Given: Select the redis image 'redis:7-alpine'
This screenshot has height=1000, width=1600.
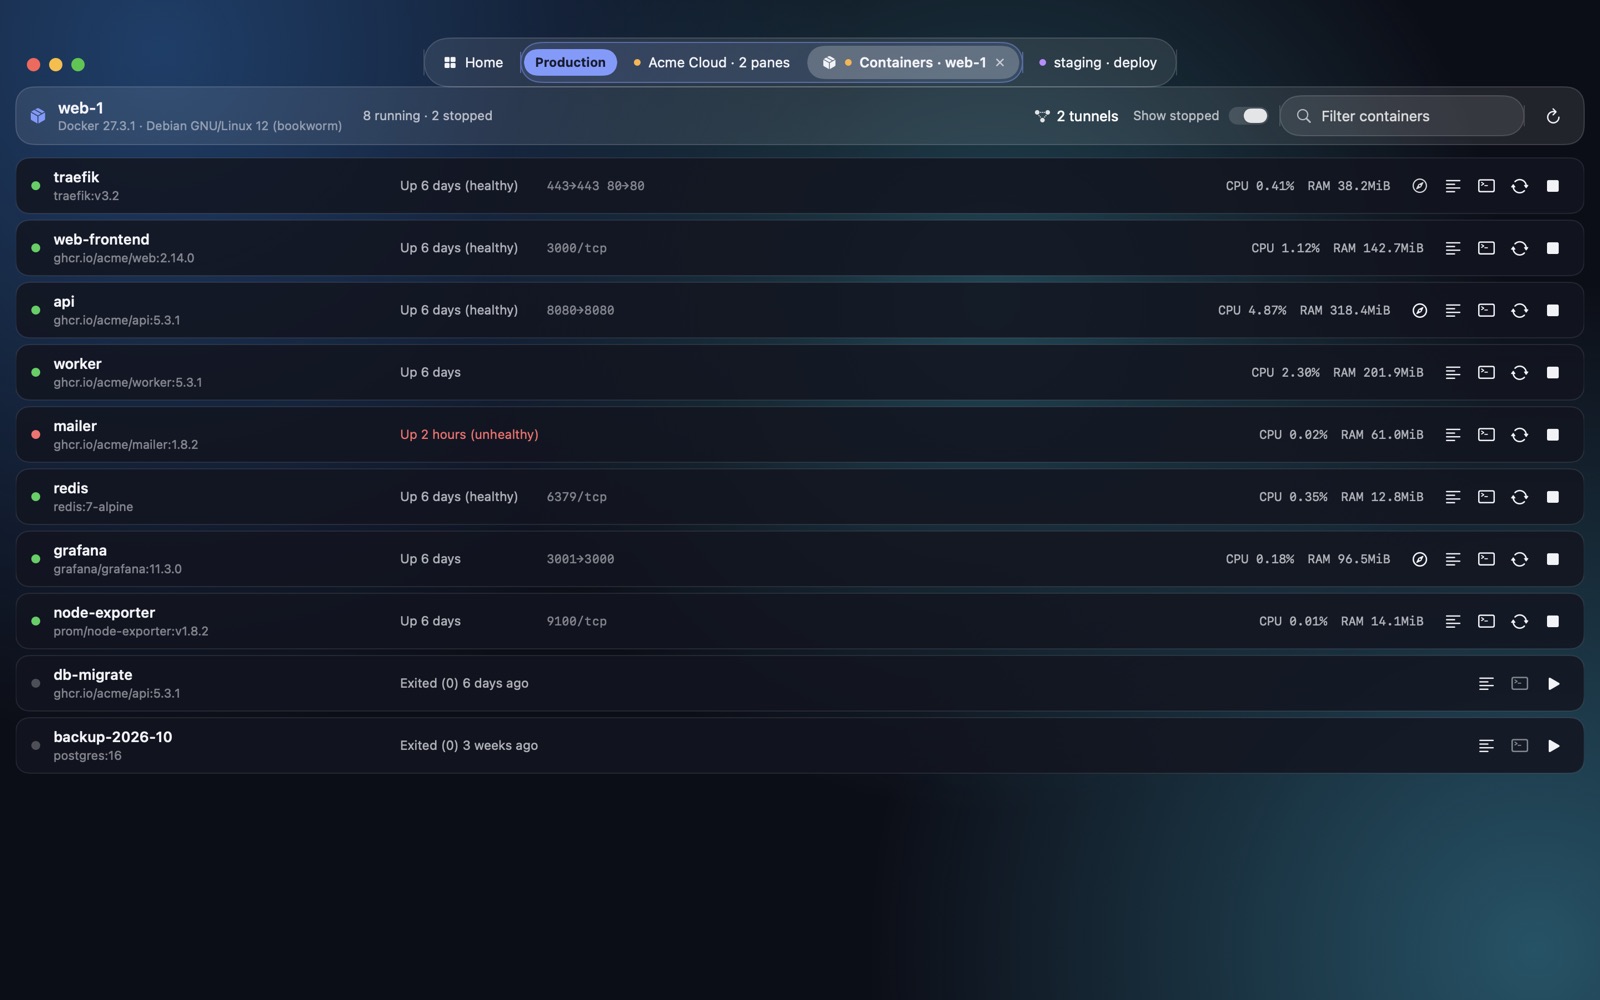Looking at the screenshot, I should [93, 507].
